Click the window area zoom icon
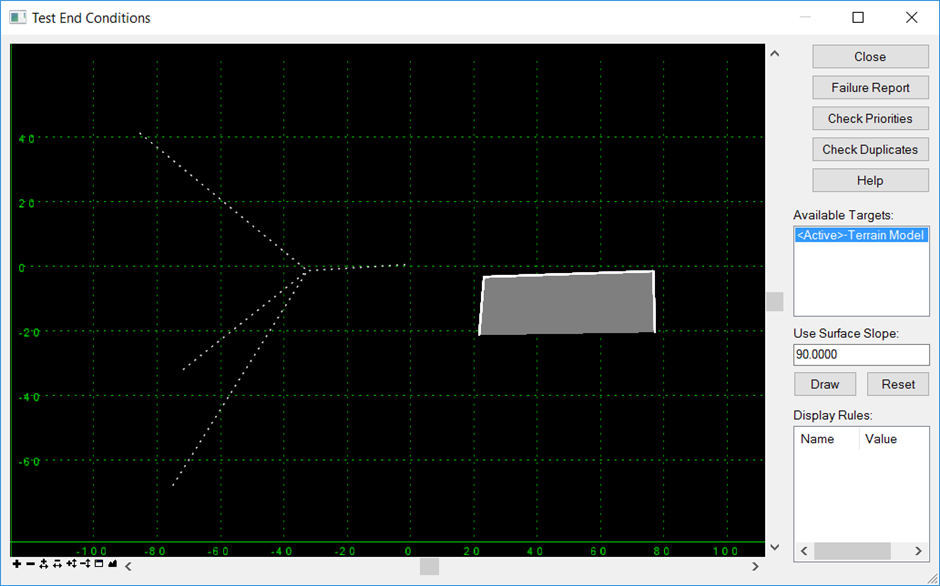The height and width of the screenshot is (586, 940). pos(99,563)
